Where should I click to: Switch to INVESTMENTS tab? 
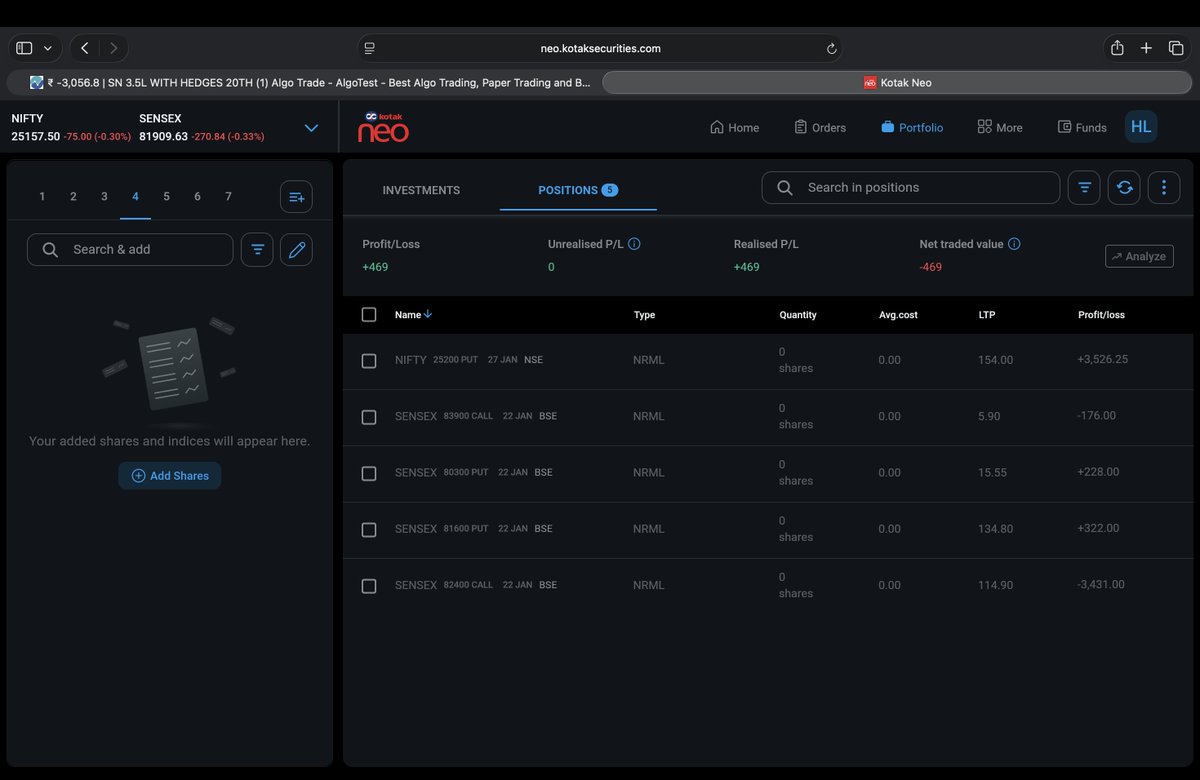point(421,190)
